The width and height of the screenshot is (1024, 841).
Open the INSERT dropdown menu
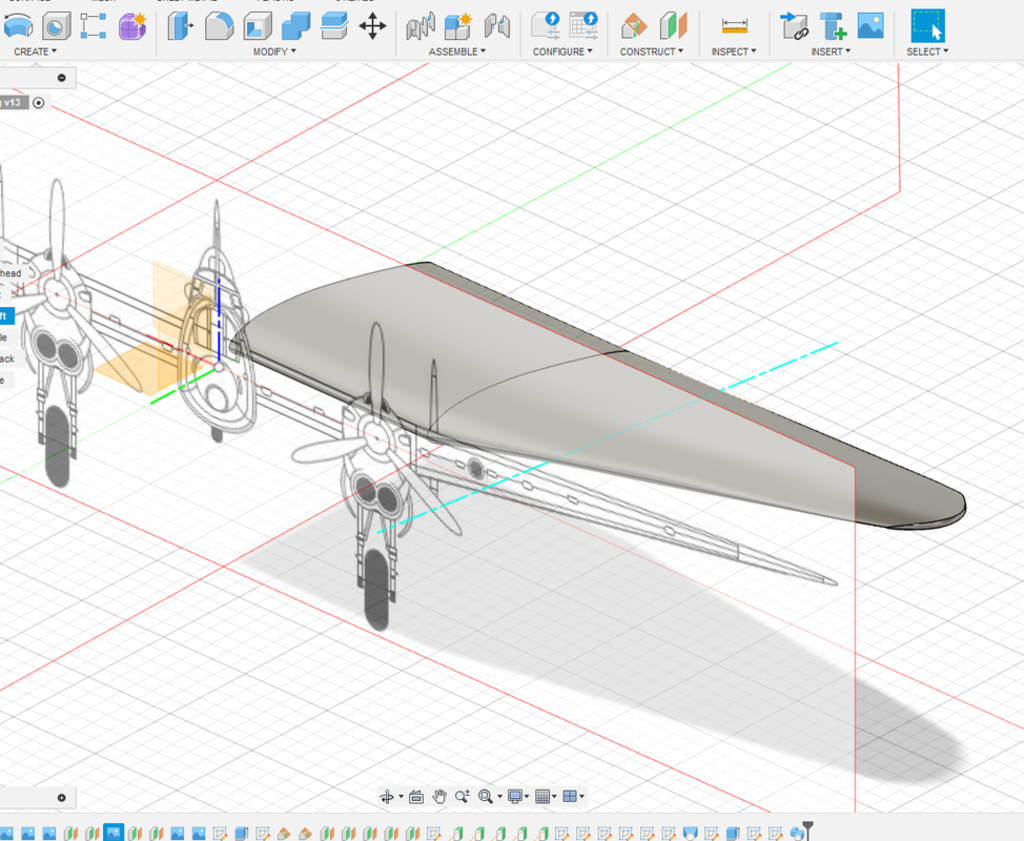831,52
